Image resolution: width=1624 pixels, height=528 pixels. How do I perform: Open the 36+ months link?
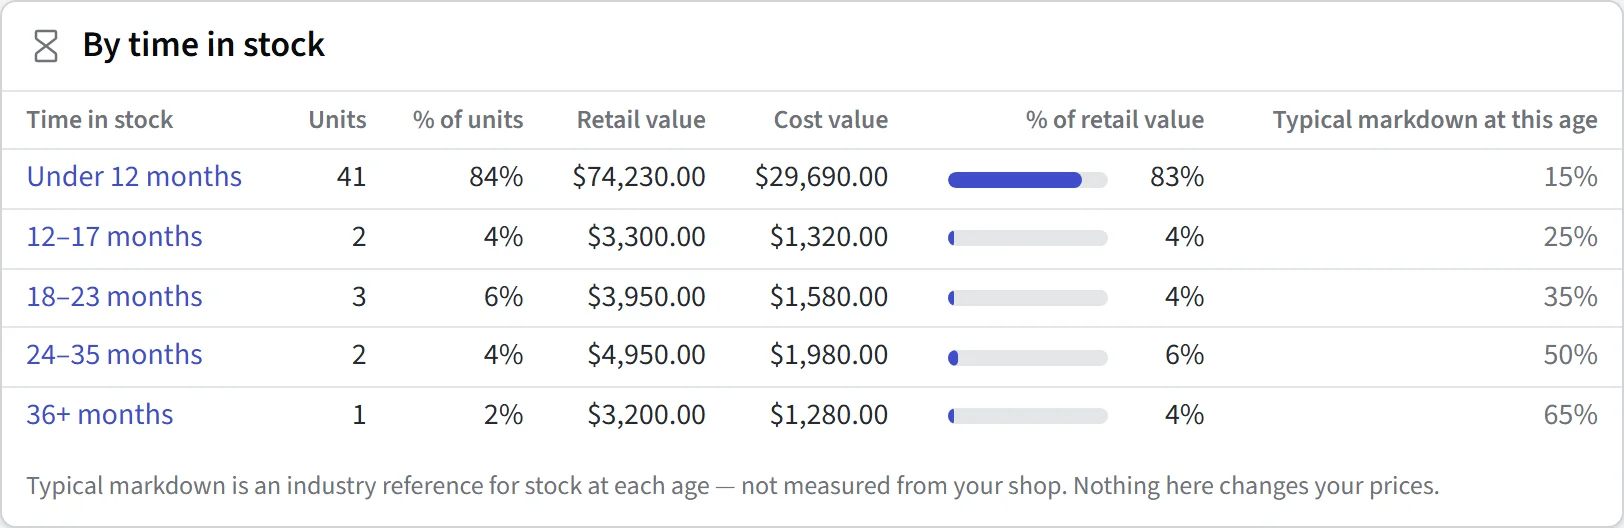point(100,415)
